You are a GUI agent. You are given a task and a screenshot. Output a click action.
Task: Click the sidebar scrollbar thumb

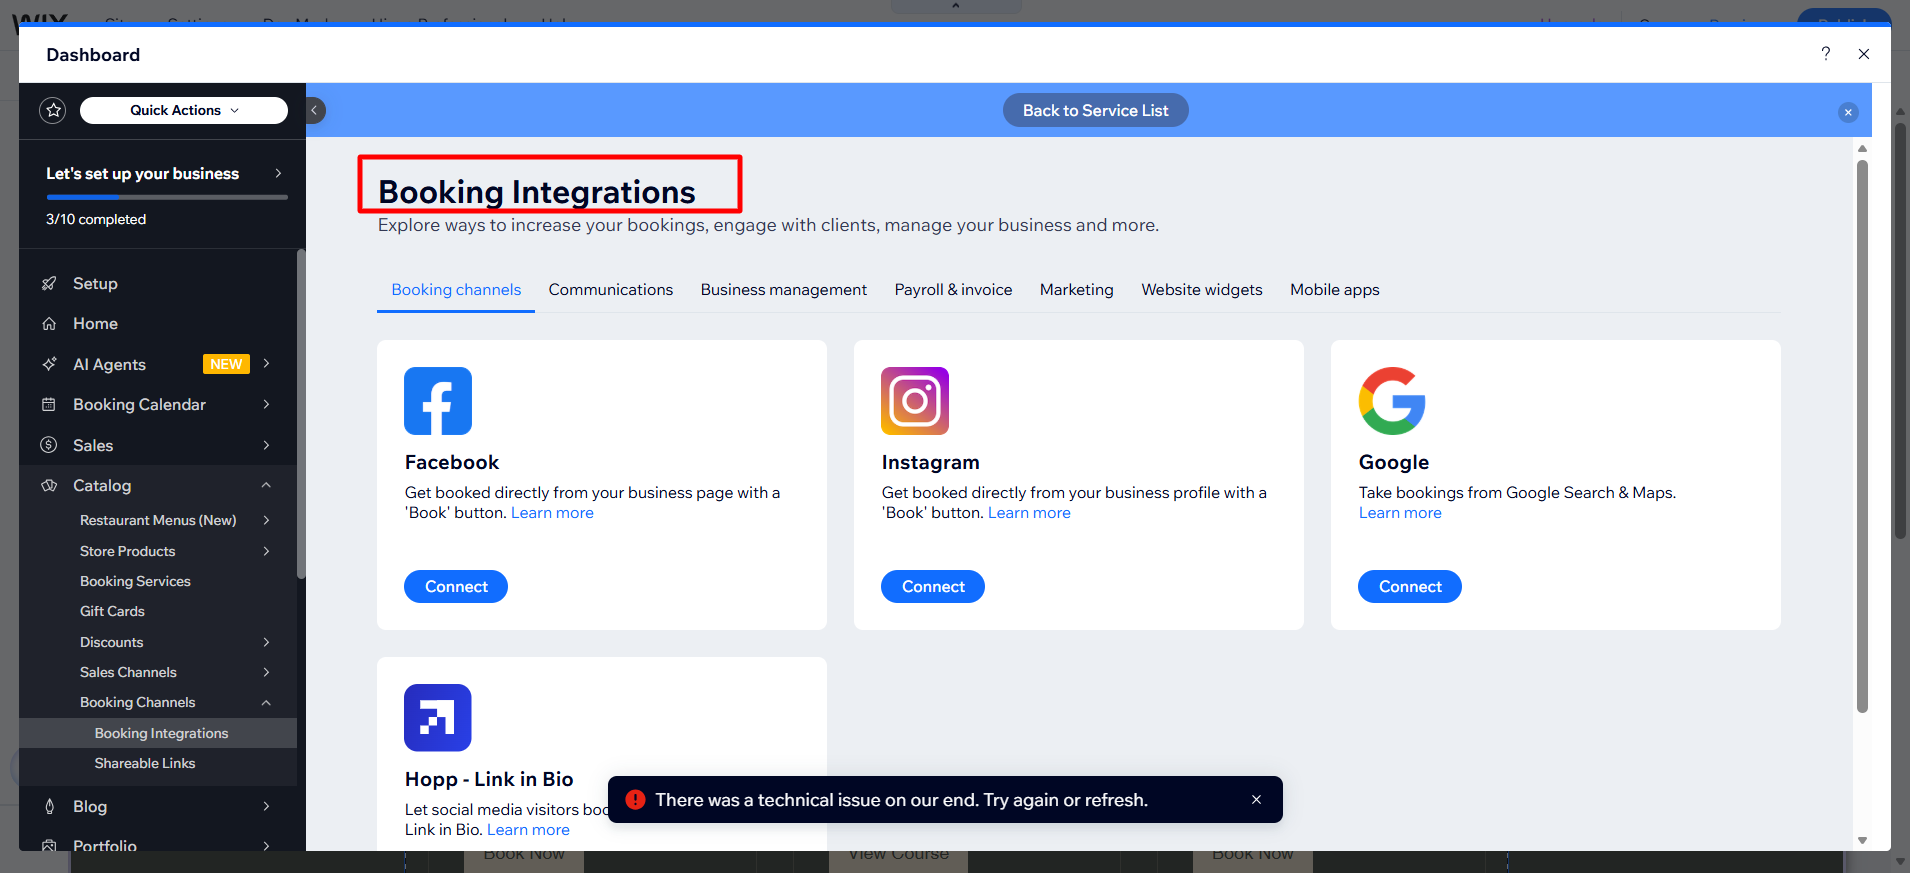click(301, 414)
